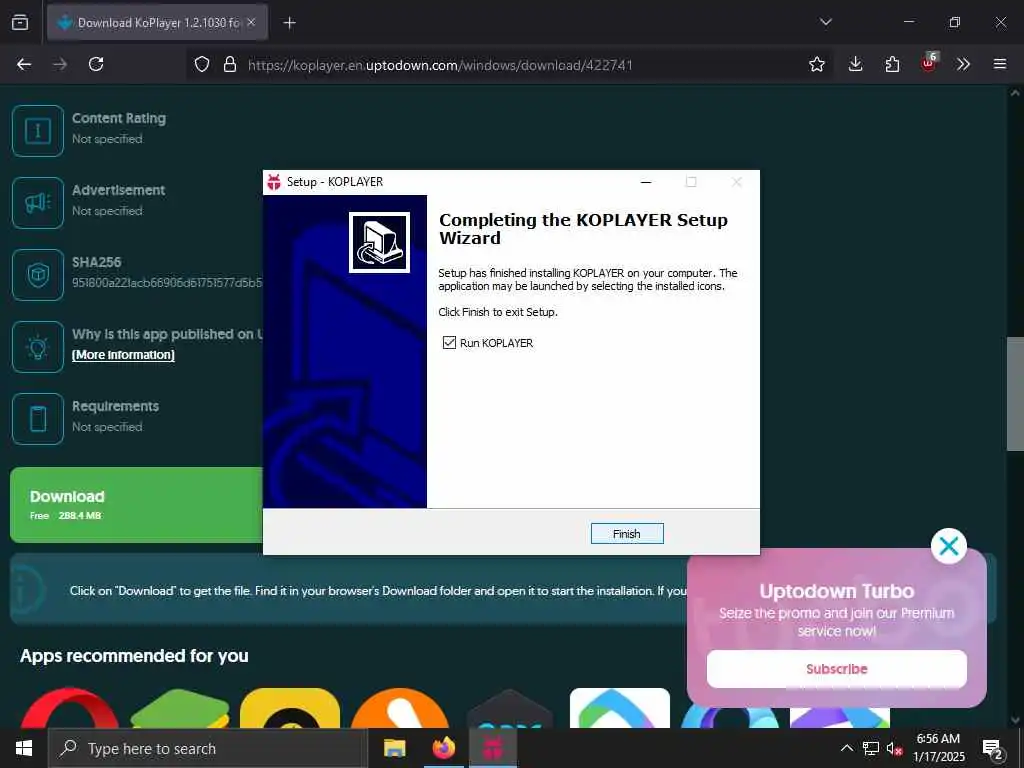Screen dimensions: 1024x768
Task: Click the Content Rating info icon
Action: tap(38, 131)
